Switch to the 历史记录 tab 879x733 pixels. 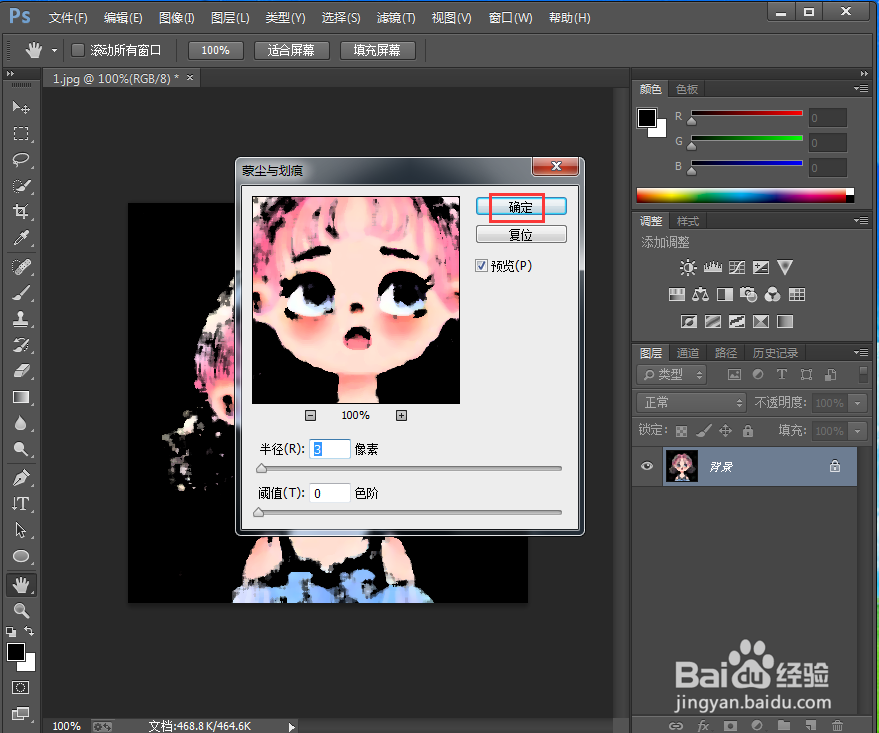(x=775, y=352)
